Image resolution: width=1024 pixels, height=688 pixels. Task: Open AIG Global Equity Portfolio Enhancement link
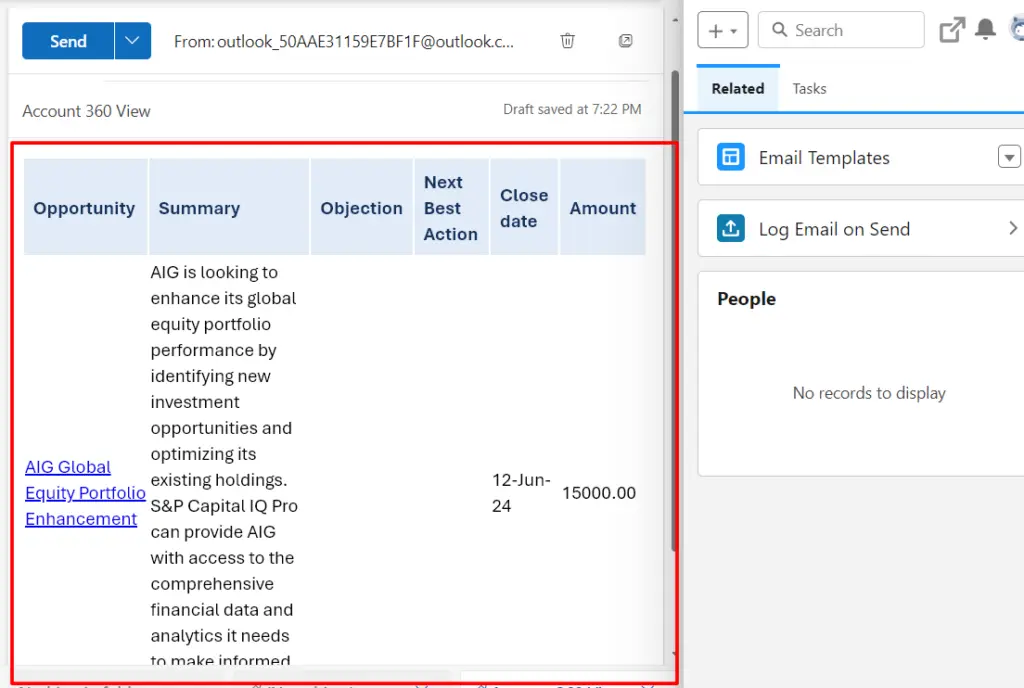click(x=83, y=493)
